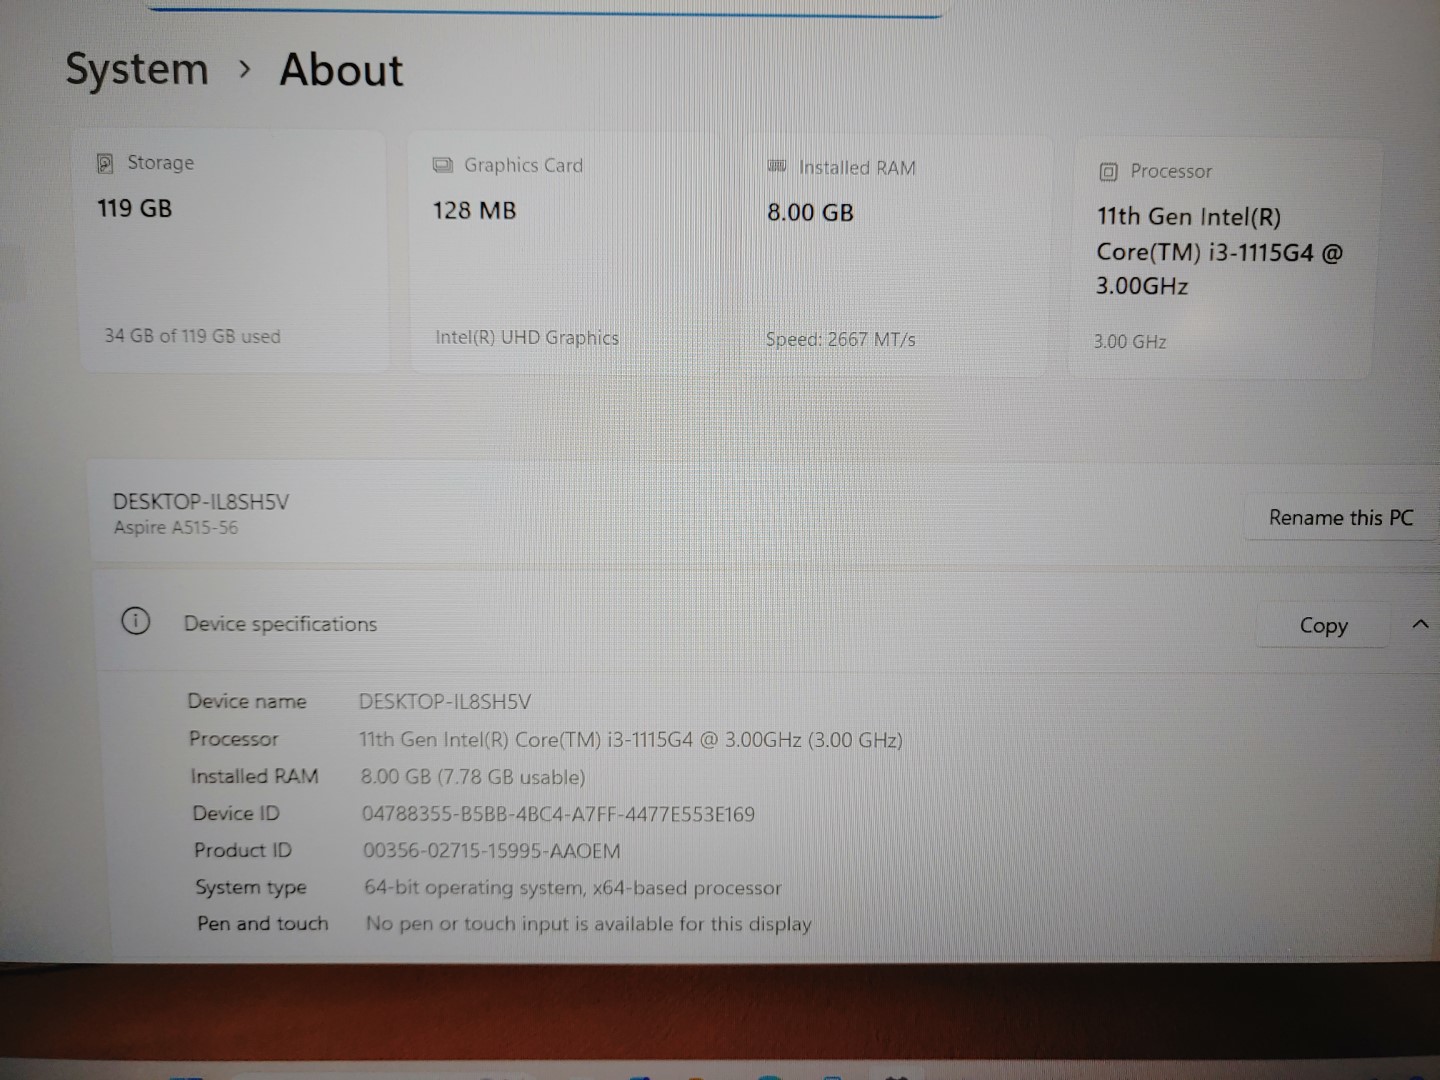Click the Graphics Card monitor icon
1440x1080 pixels.
point(442,165)
